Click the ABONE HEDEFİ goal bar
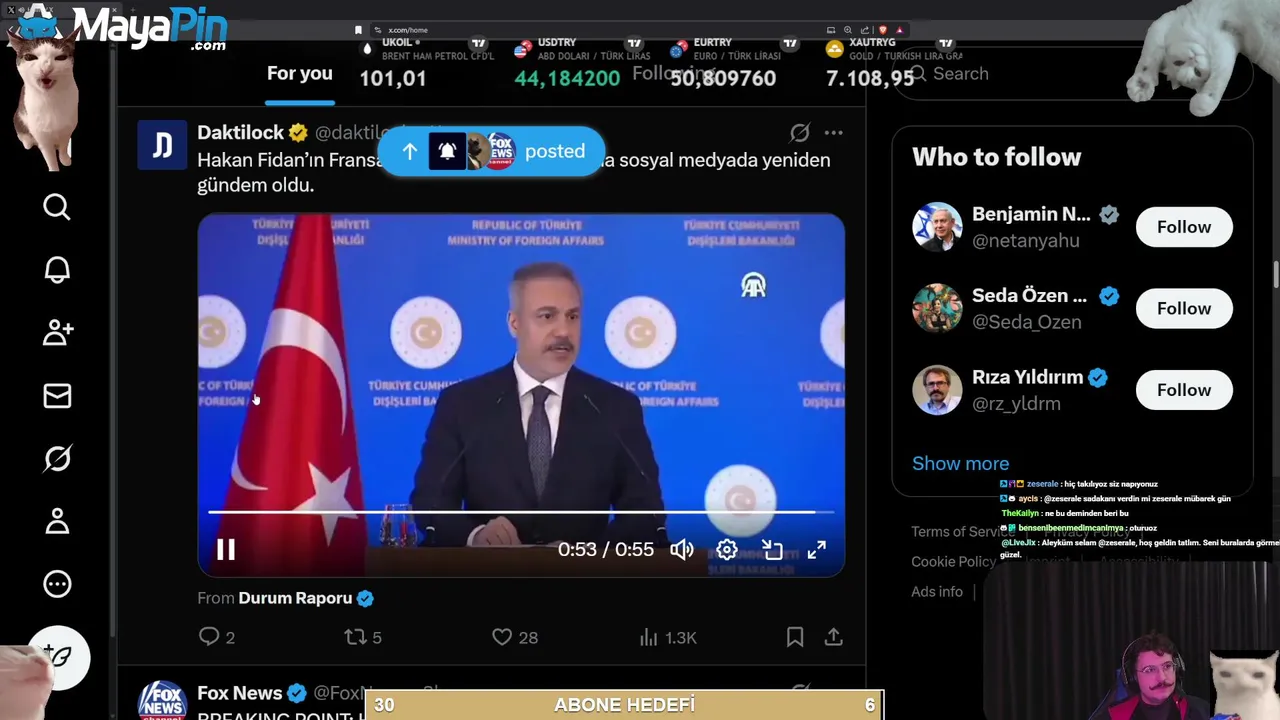The width and height of the screenshot is (1280, 720). pos(625,705)
